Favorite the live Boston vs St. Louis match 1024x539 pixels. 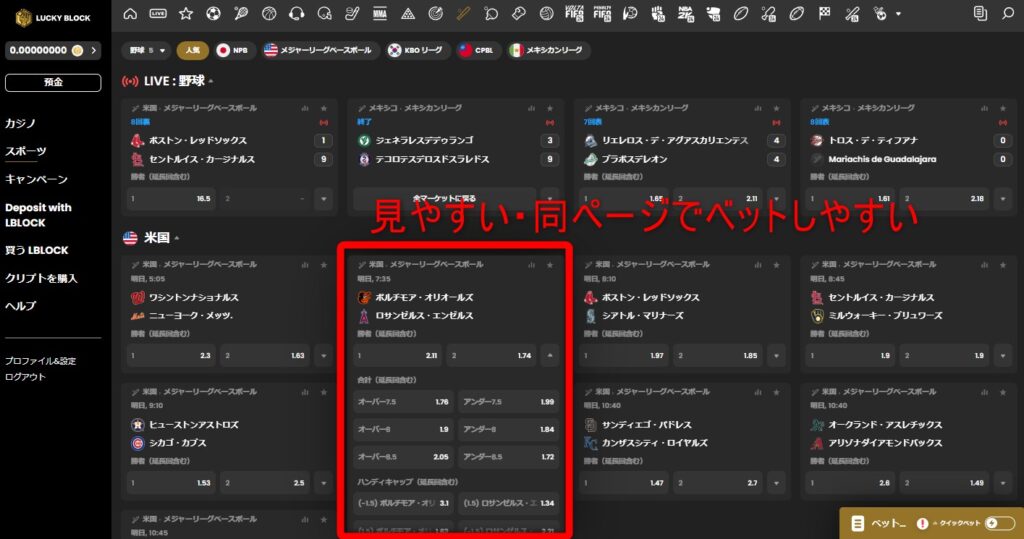click(x=323, y=108)
